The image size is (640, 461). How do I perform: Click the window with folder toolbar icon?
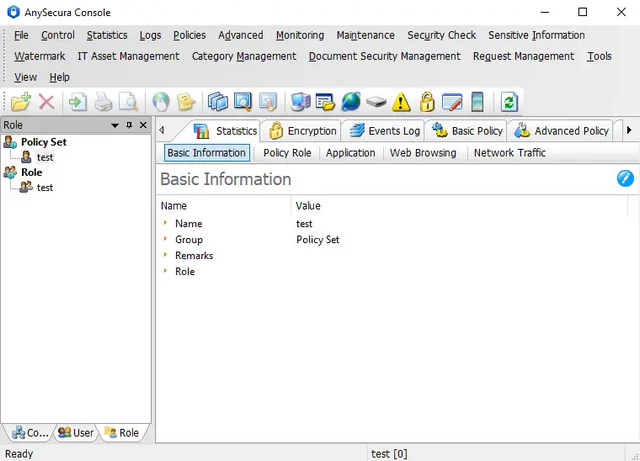[x=325, y=102]
